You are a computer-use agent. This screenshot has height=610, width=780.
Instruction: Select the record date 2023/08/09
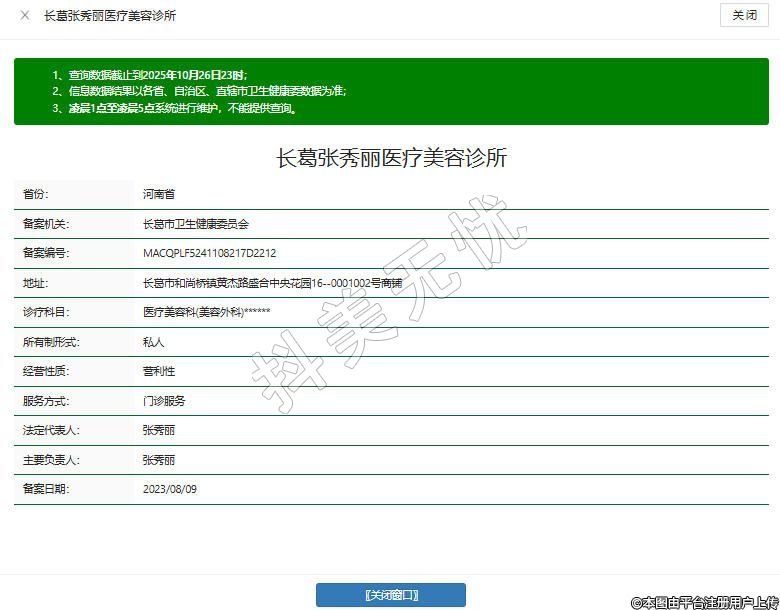coord(170,489)
